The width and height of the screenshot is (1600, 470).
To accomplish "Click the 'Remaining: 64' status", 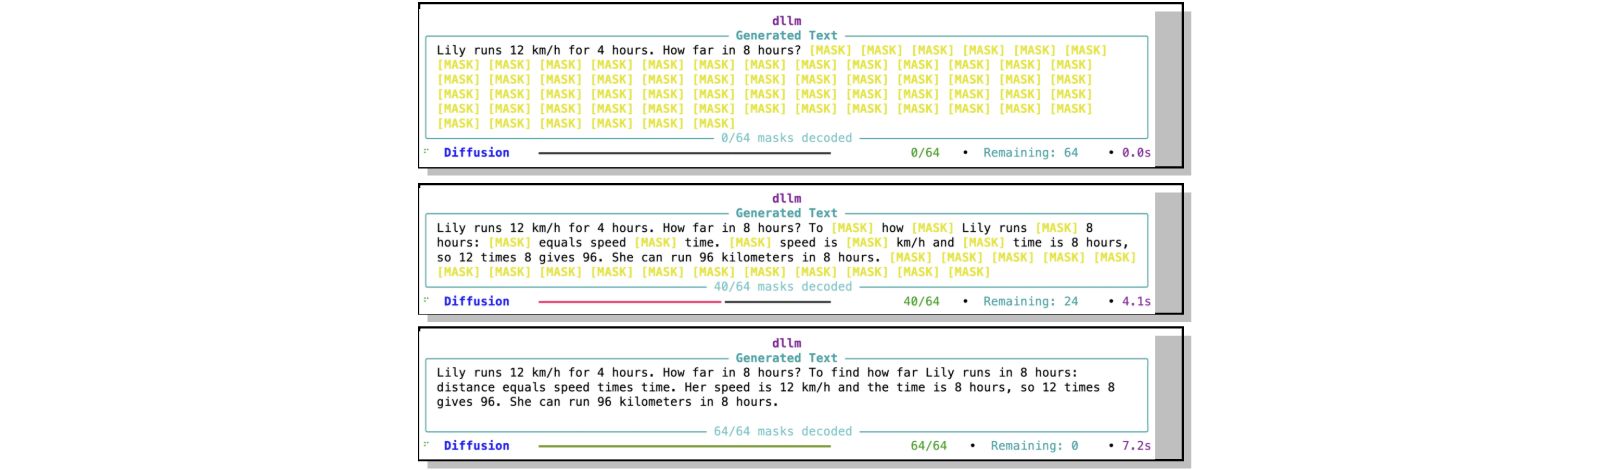I will 1030,153.
